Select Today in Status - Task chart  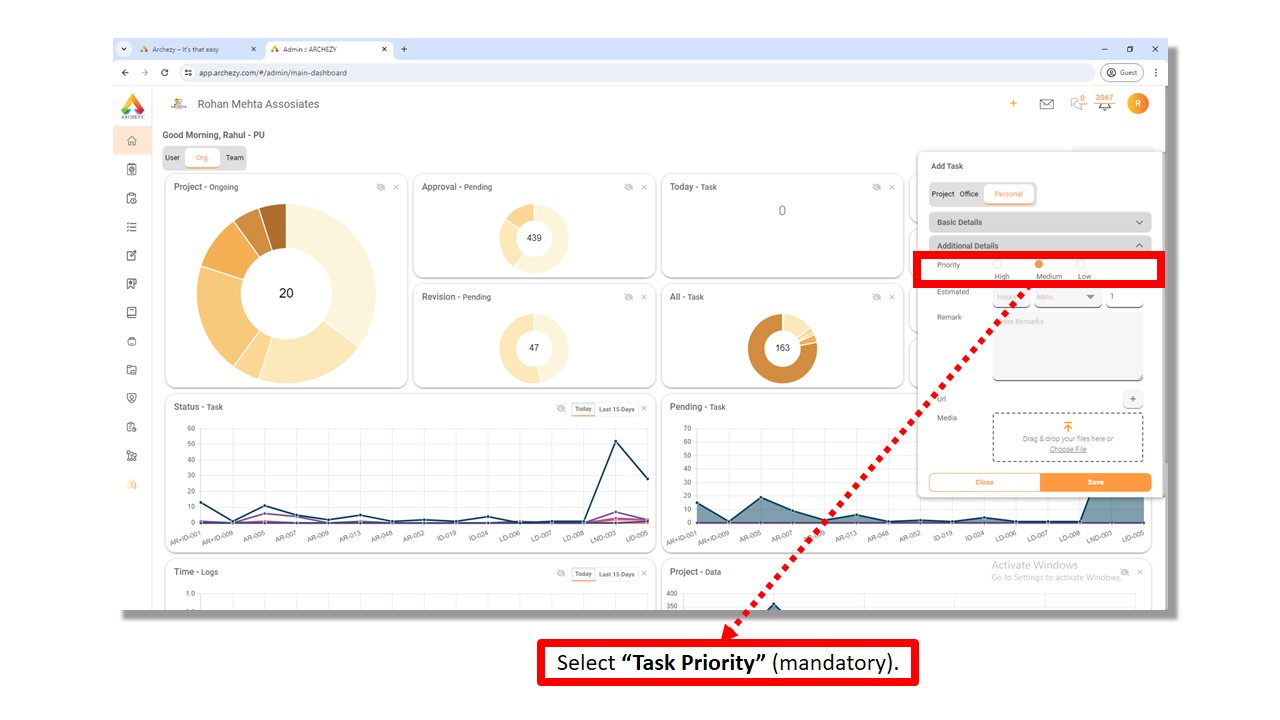(583, 409)
